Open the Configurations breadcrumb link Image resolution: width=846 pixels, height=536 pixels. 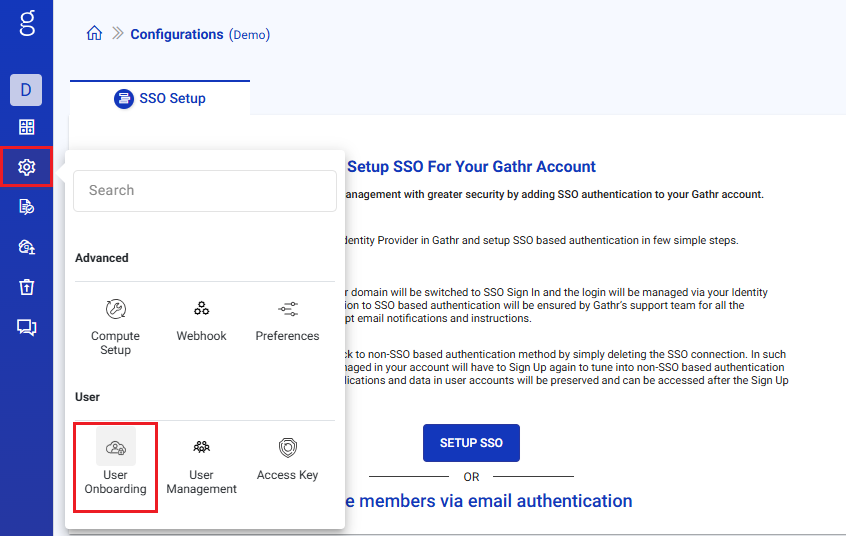(177, 34)
